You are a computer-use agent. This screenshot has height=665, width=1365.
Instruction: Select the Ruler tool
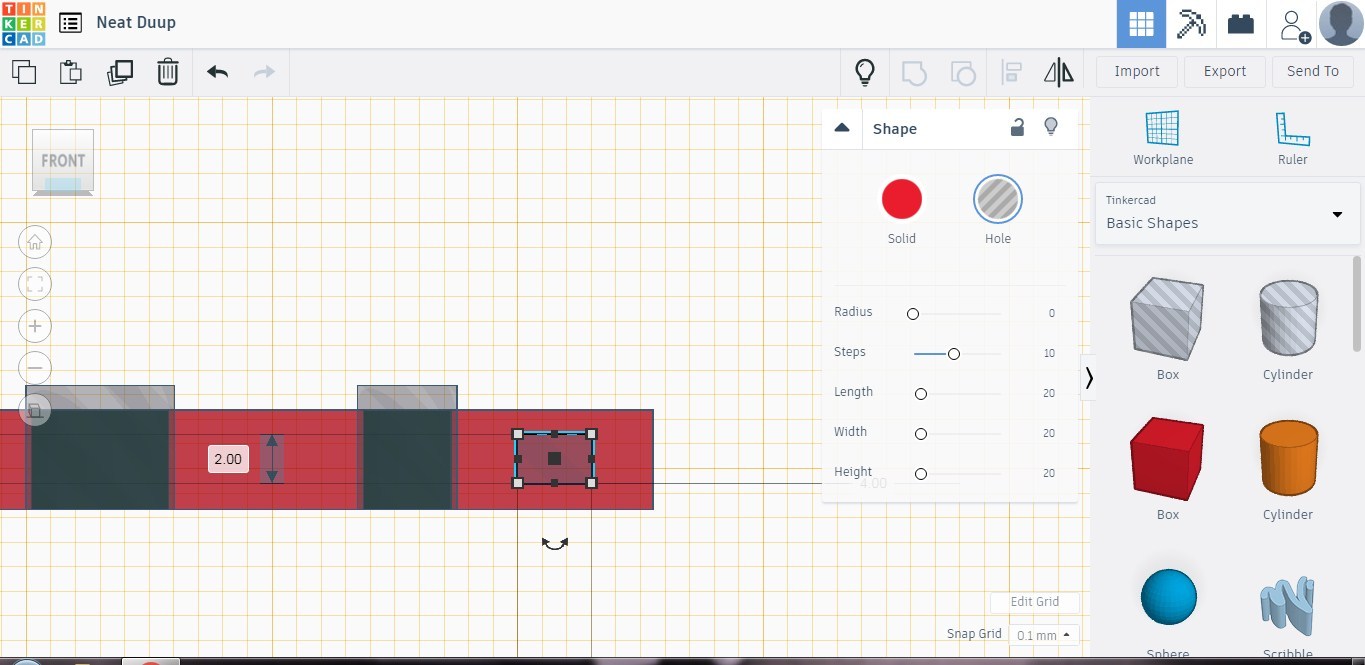[x=1293, y=138]
